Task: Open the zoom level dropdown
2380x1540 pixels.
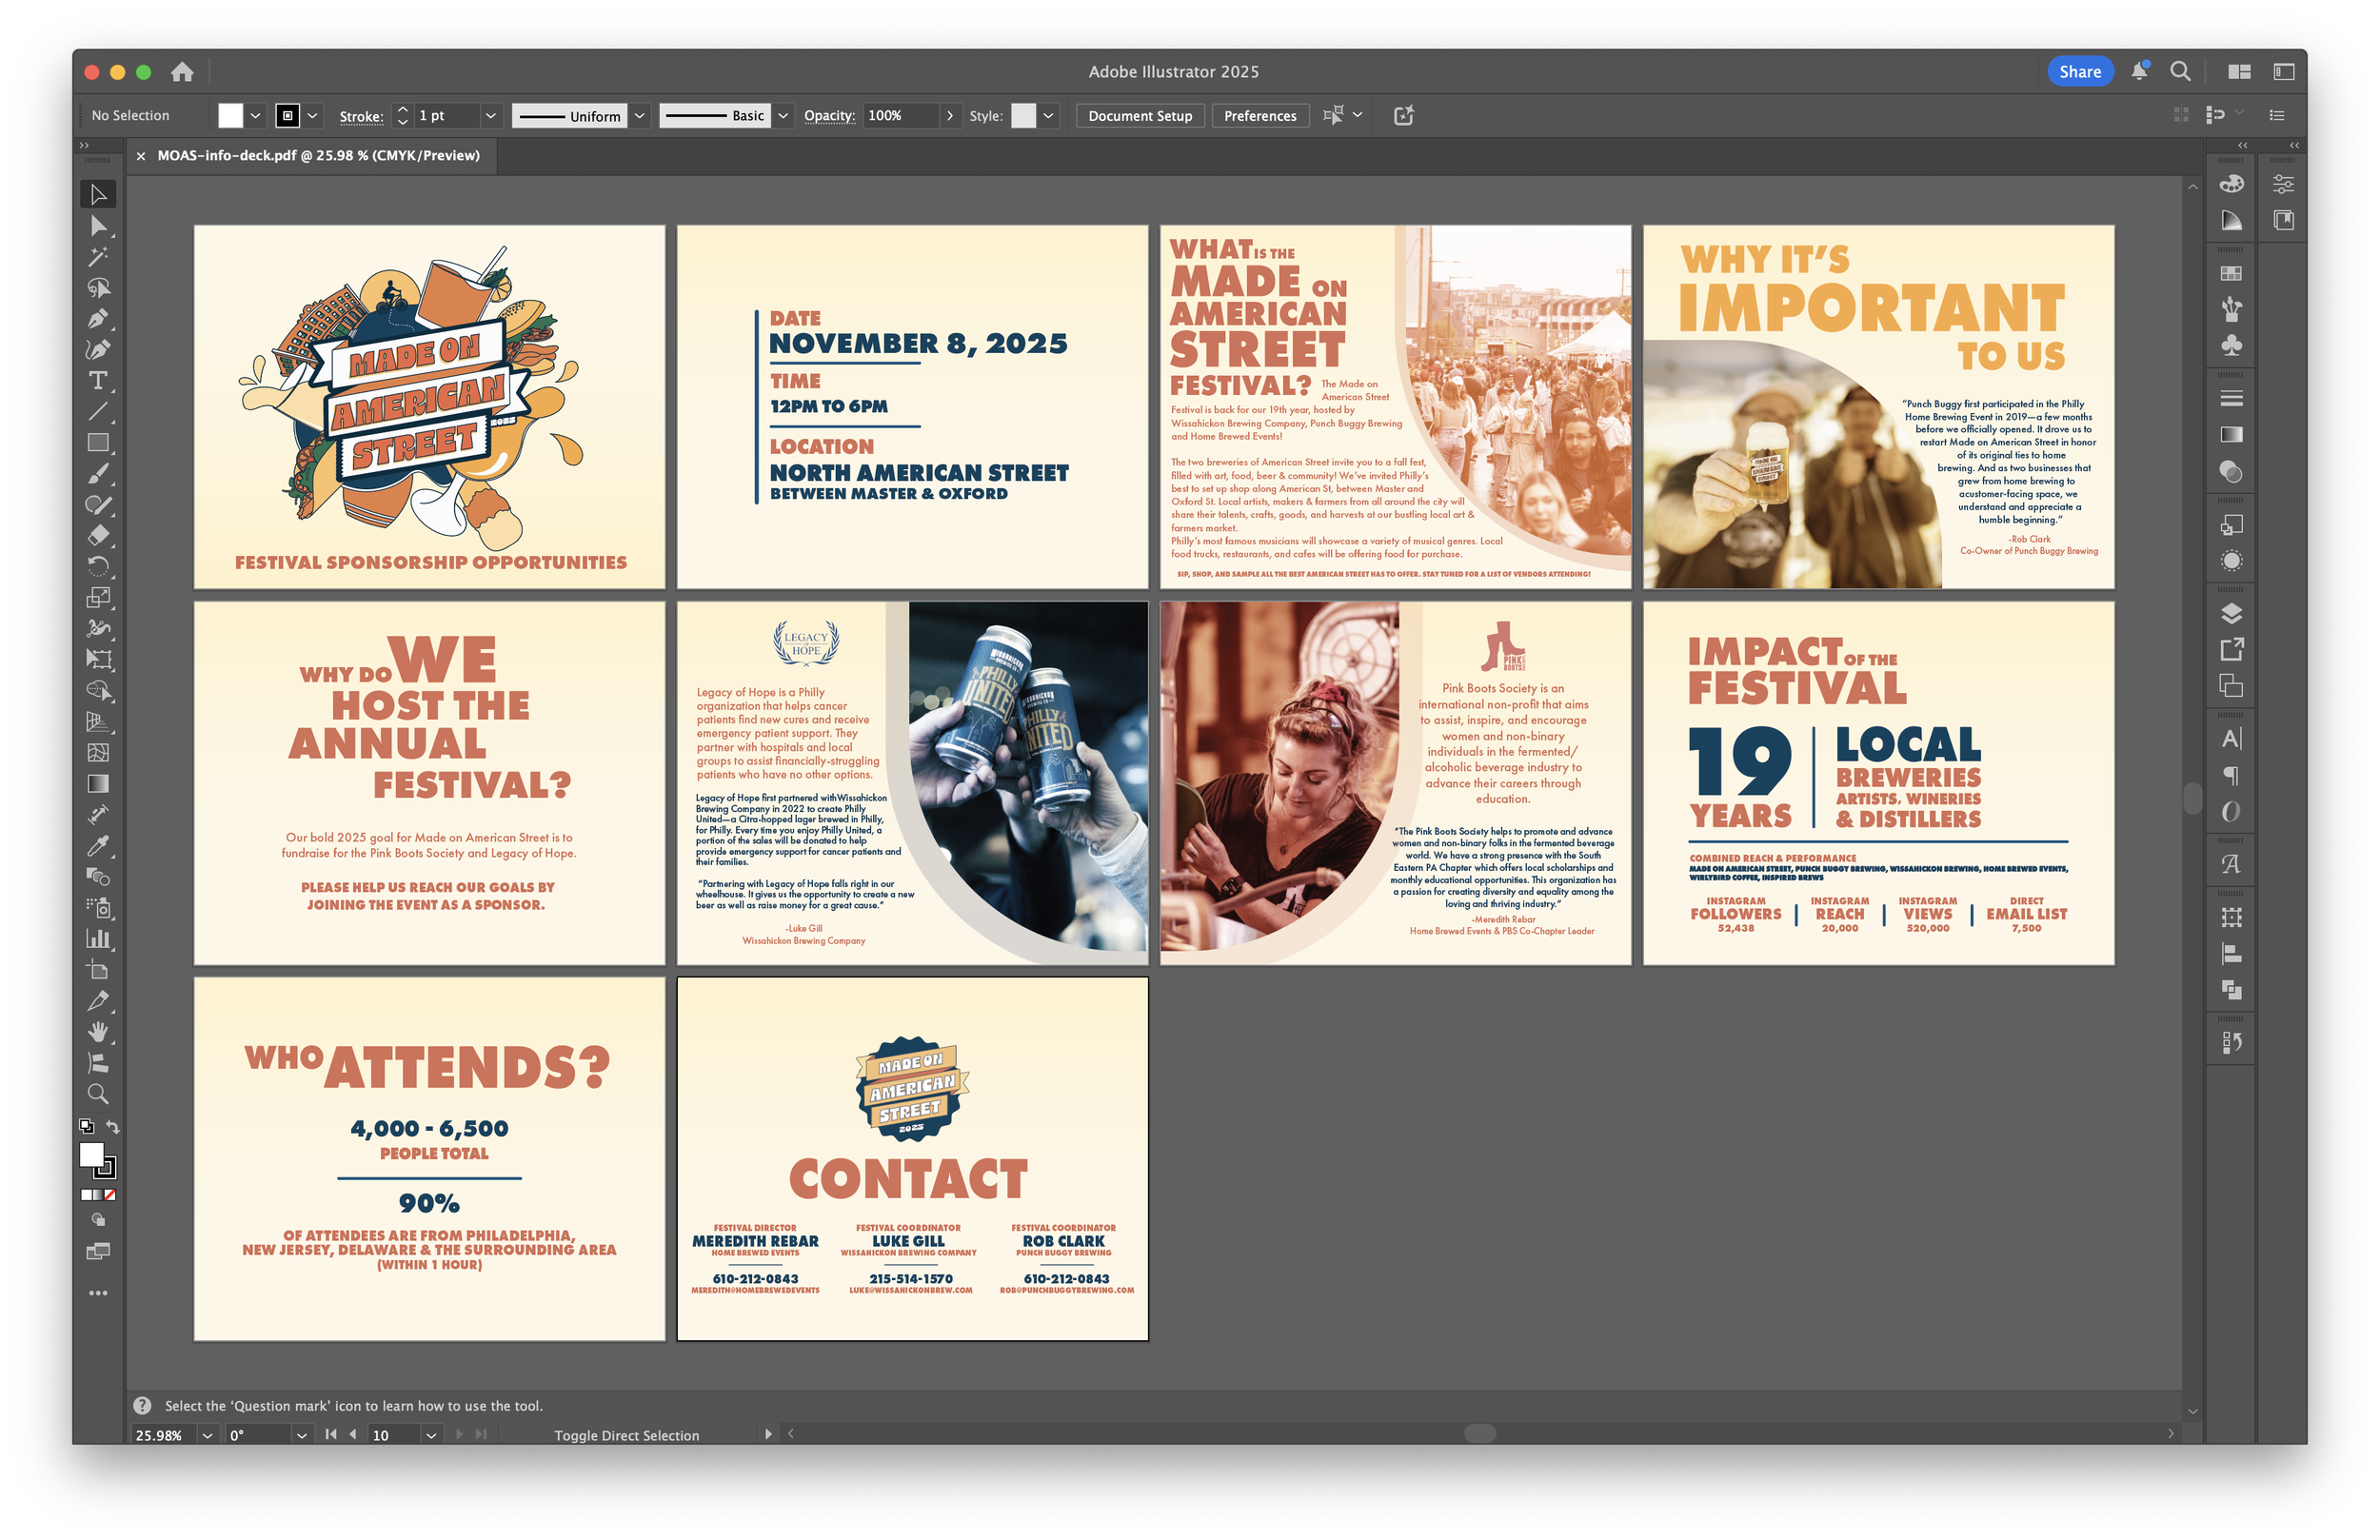Action: (207, 1435)
